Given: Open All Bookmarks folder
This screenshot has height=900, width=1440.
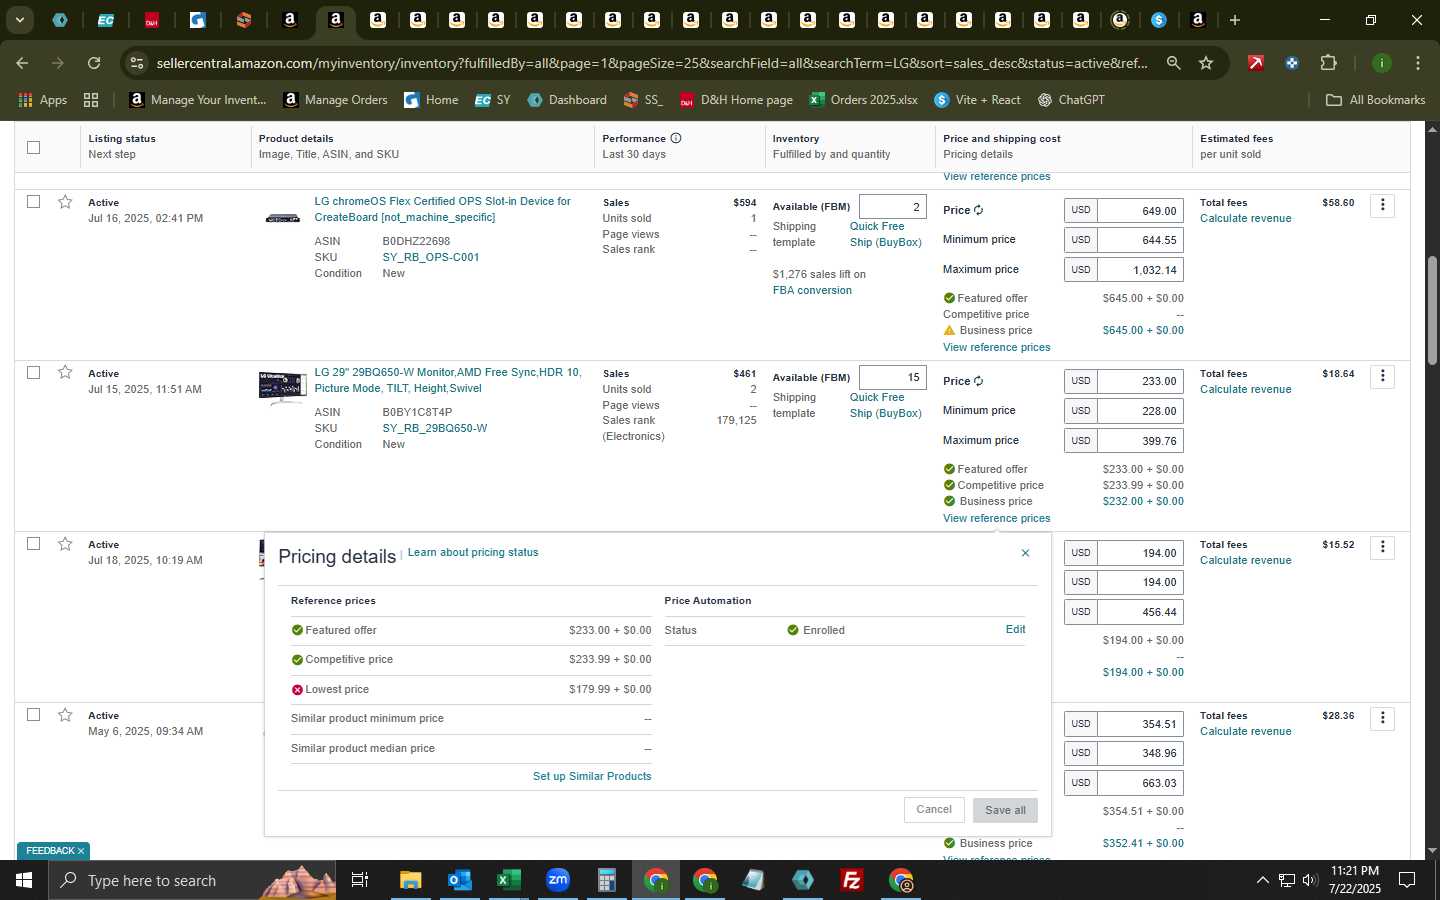Looking at the screenshot, I should tap(1375, 100).
